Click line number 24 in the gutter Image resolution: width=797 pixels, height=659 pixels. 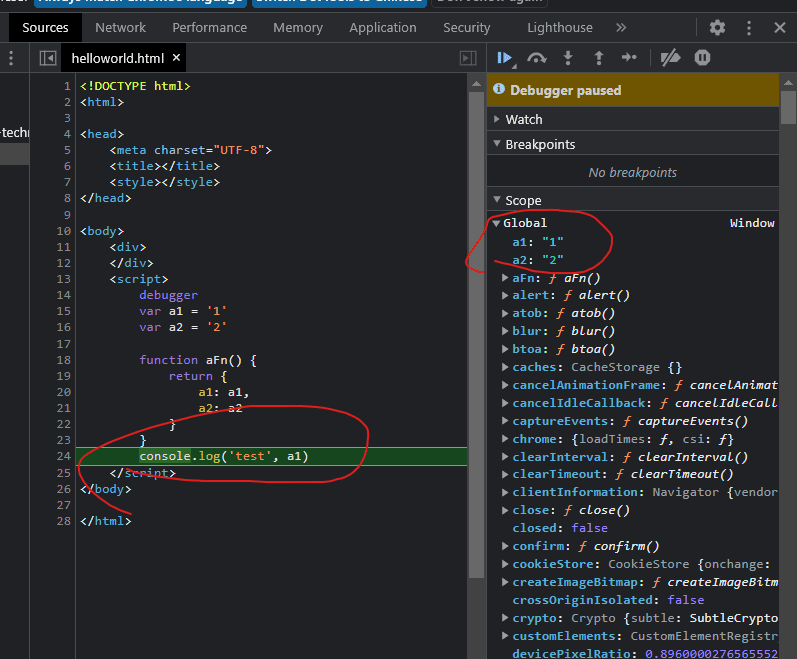63,456
